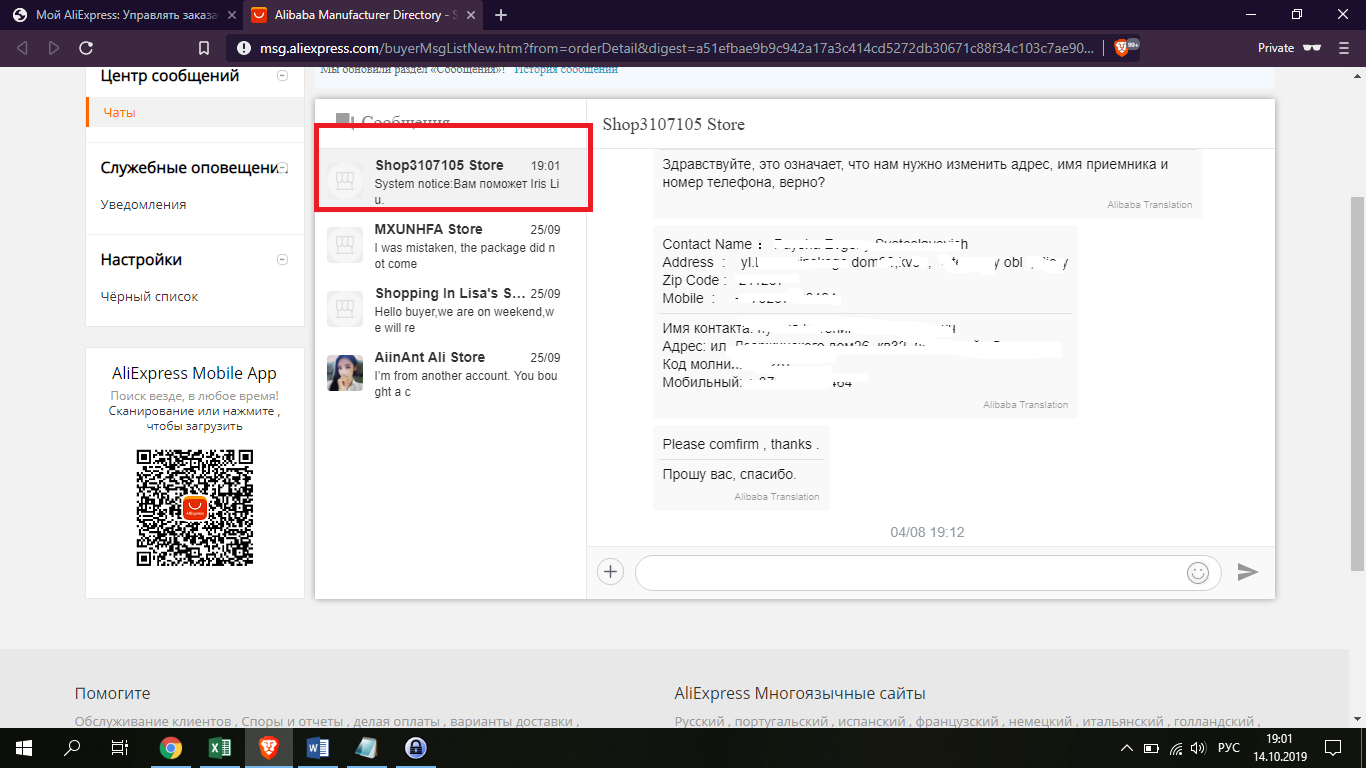1366x768 pixels.
Task: Select the Alibaba Manufacturer Directory tab
Action: (363, 15)
